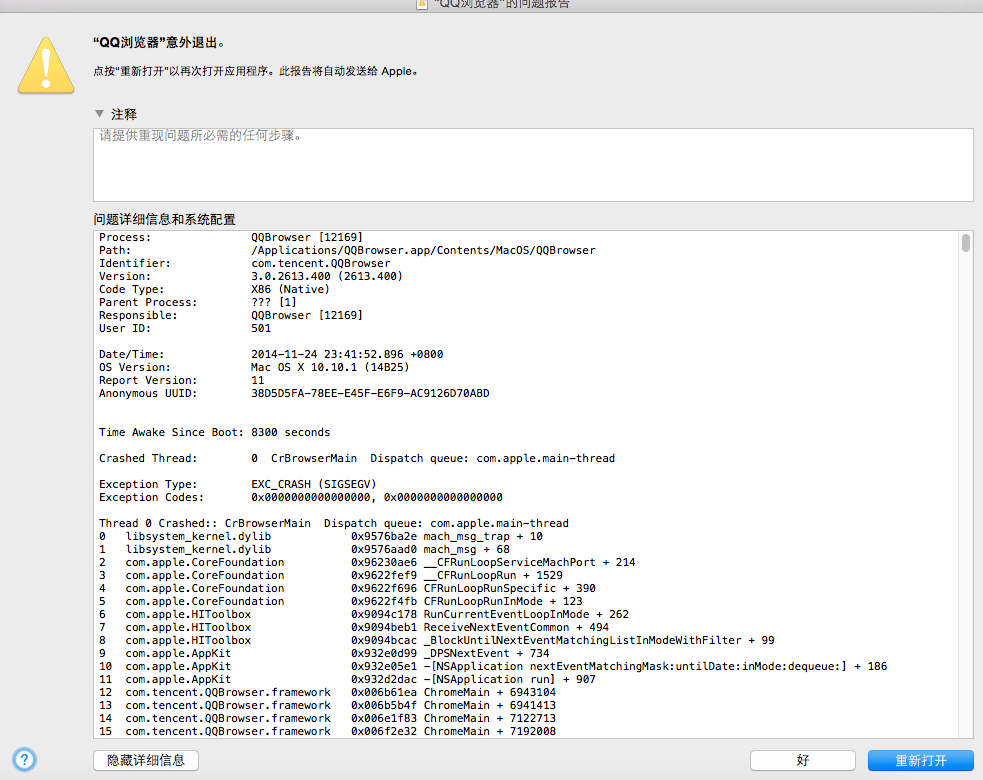Screen dimensions: 983x780
Task: Click the _DPSNextEvent + 734 frame
Action: tap(324, 653)
